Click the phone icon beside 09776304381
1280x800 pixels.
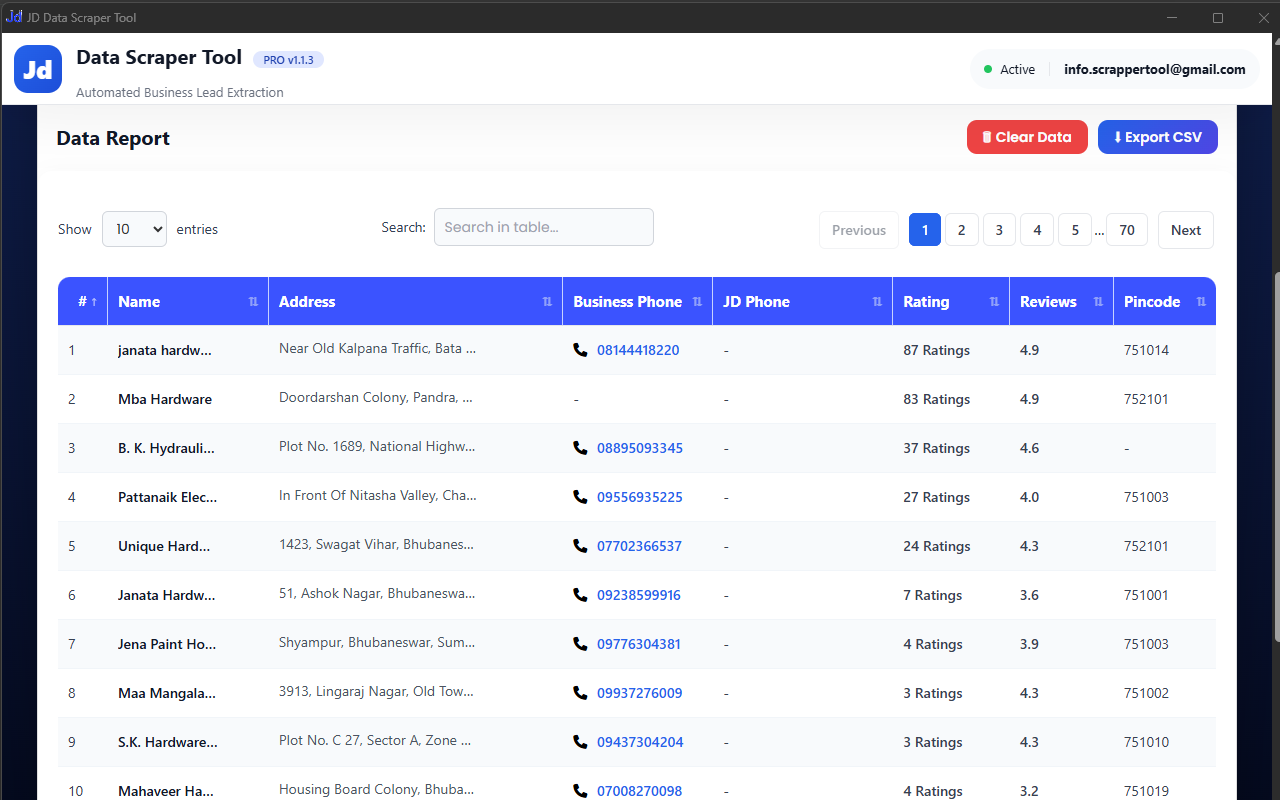point(580,644)
